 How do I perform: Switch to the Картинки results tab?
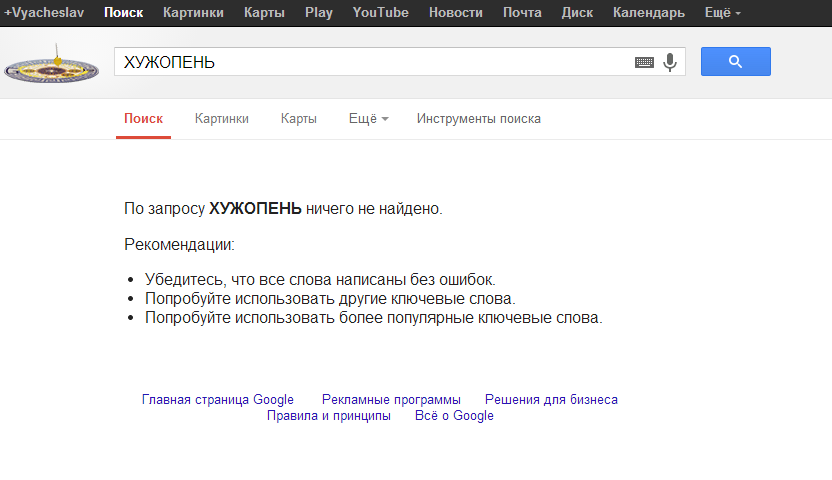click(222, 118)
